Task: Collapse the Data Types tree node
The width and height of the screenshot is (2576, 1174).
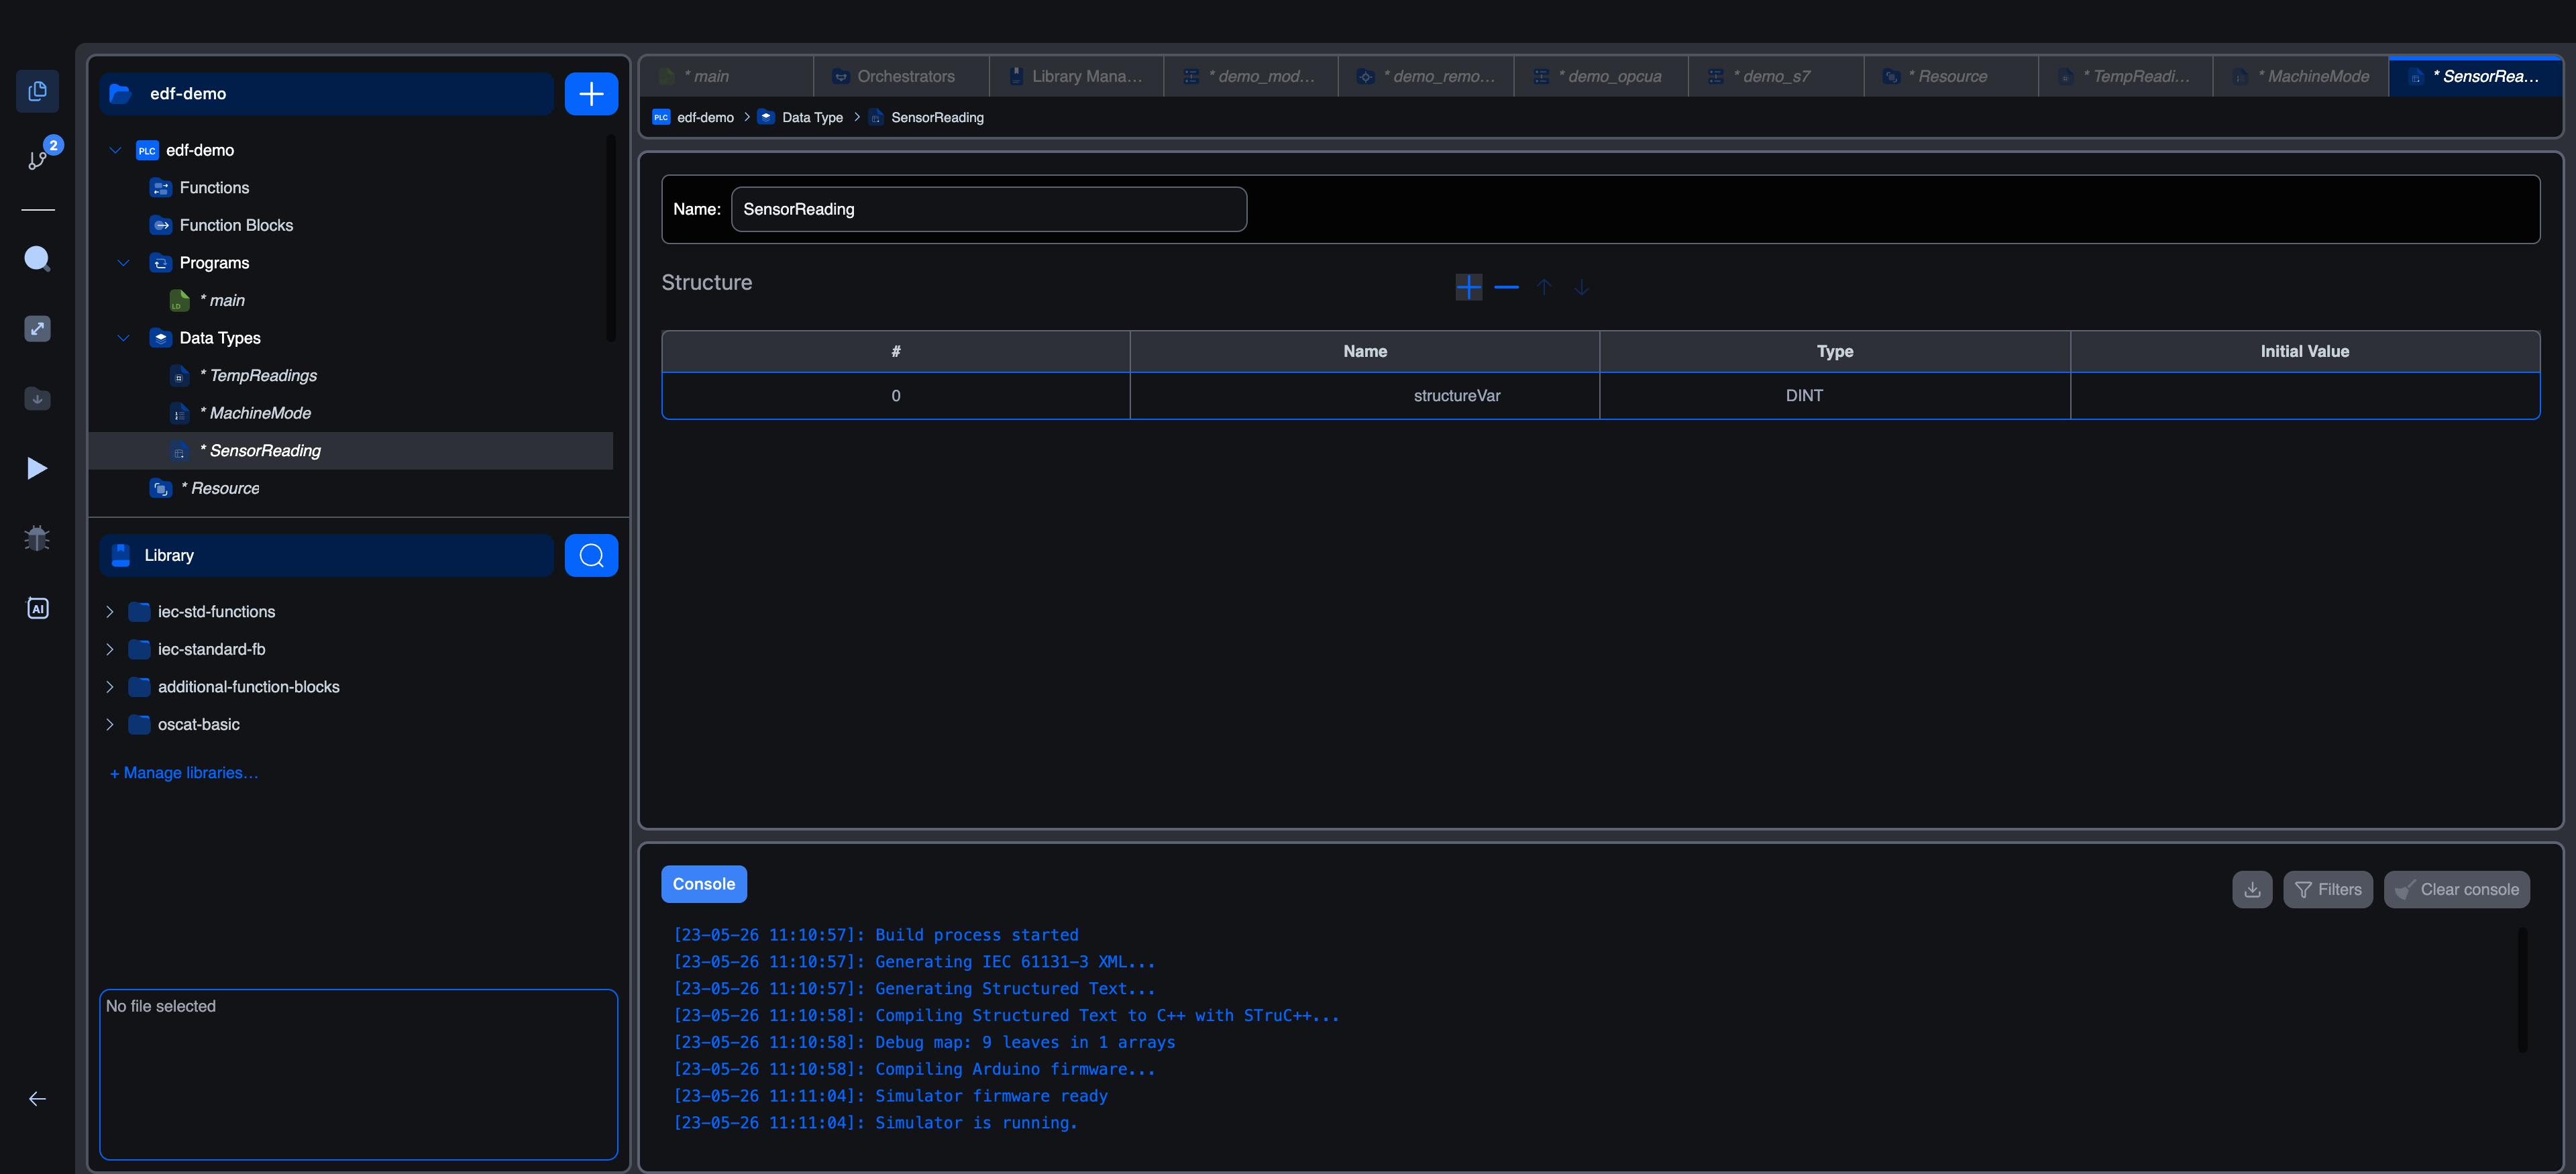Action: point(123,338)
